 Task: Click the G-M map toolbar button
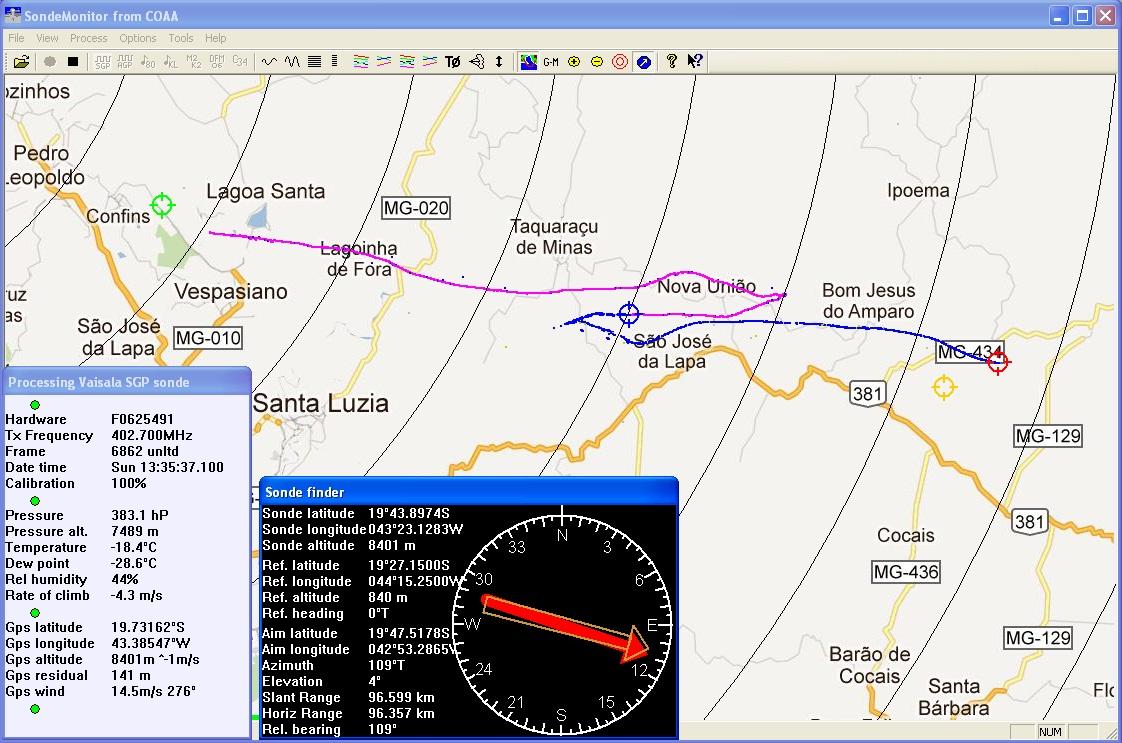coord(551,62)
